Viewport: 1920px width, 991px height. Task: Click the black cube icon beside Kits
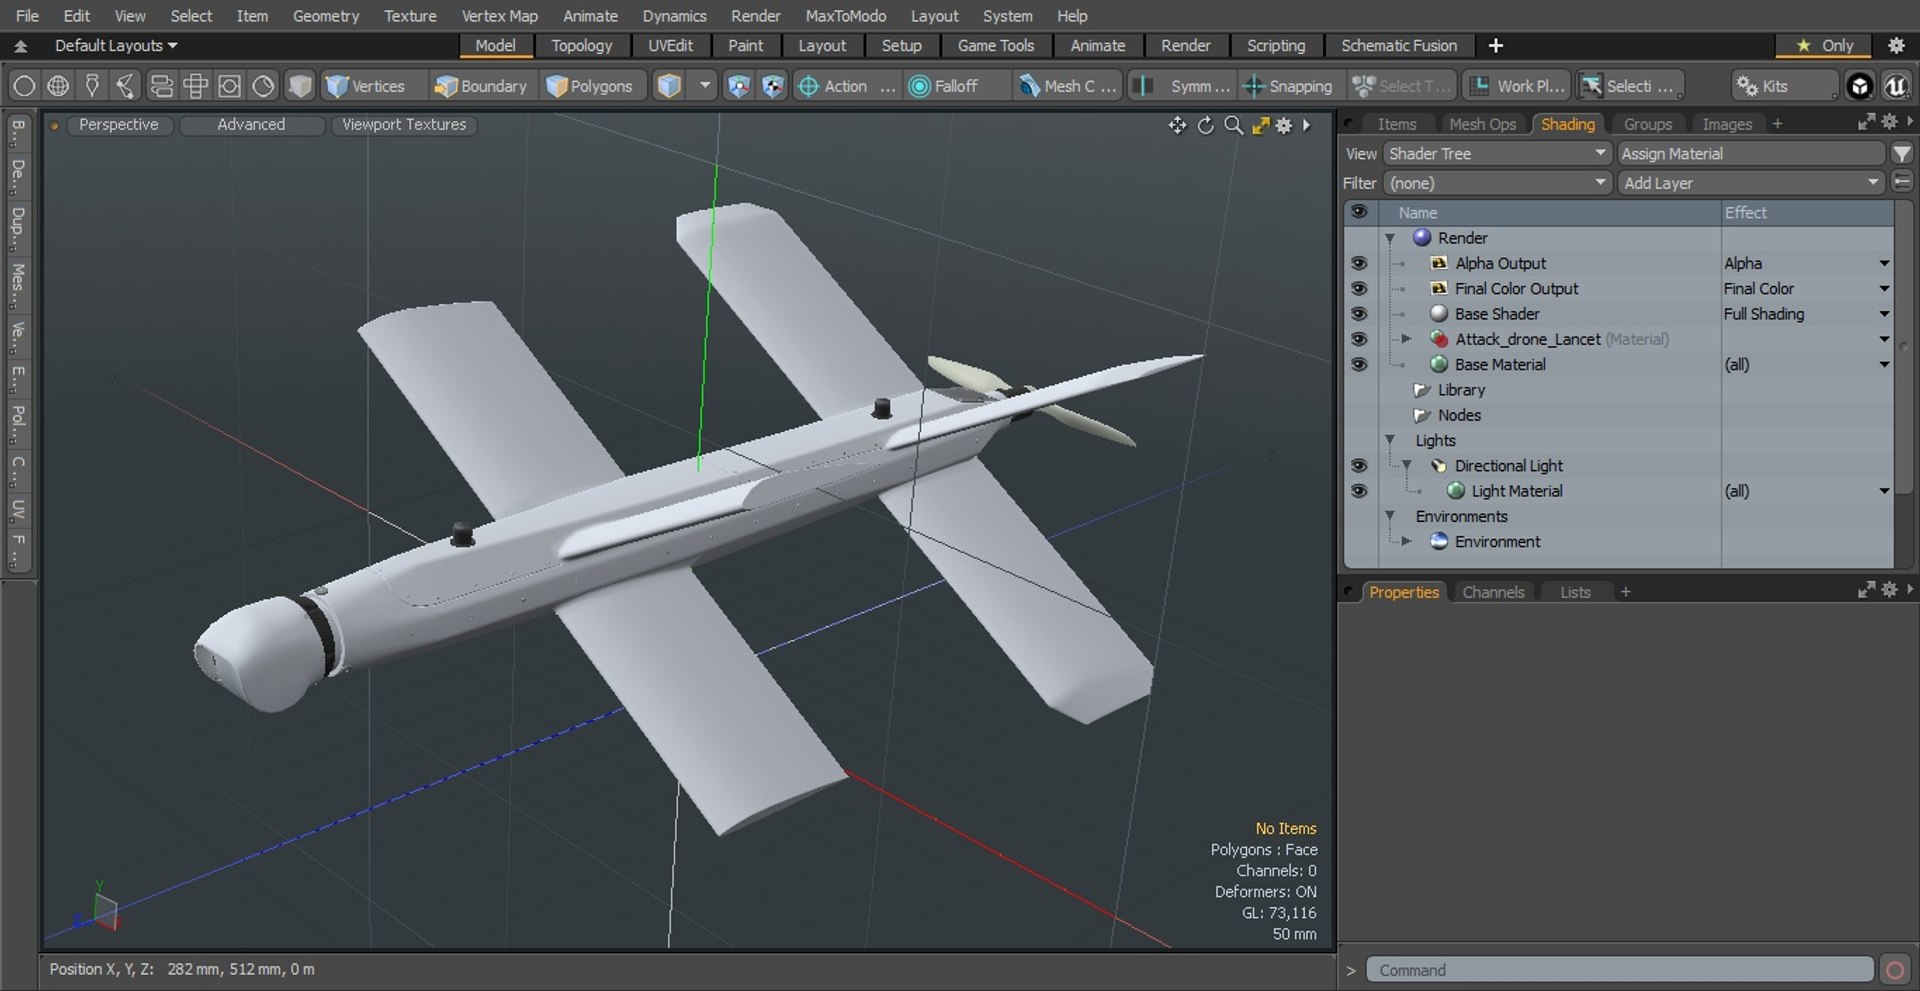coord(1859,86)
